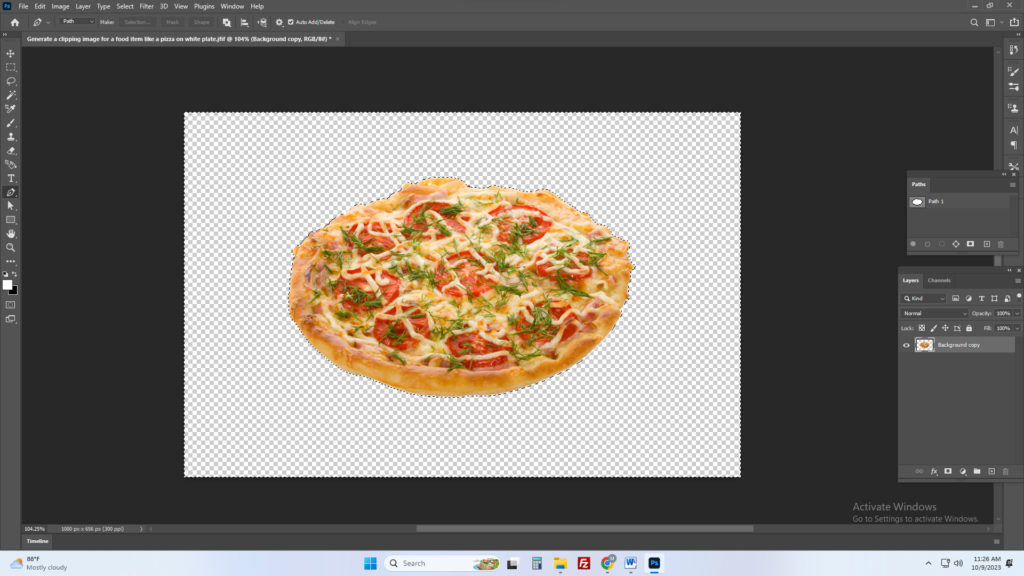
Task: Select the Type tool
Action: click(x=10, y=178)
